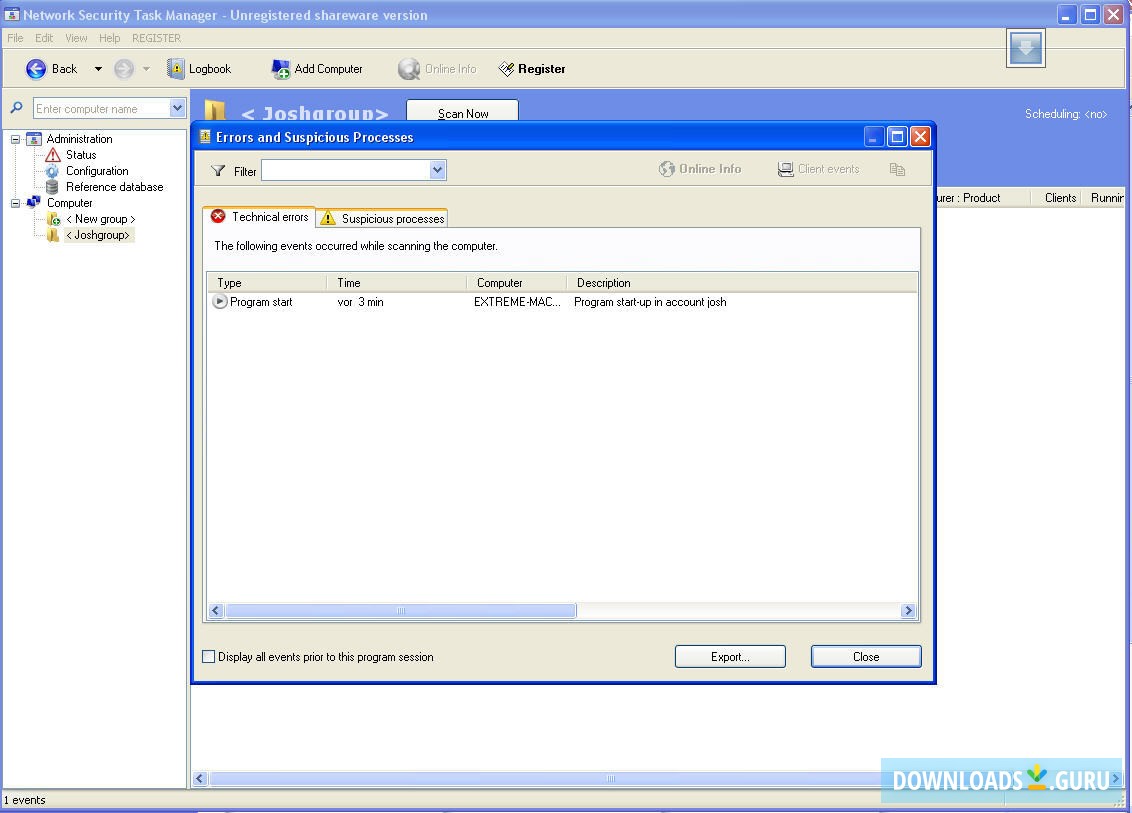Click the Client events button
This screenshot has width=1132, height=813.
[x=819, y=169]
